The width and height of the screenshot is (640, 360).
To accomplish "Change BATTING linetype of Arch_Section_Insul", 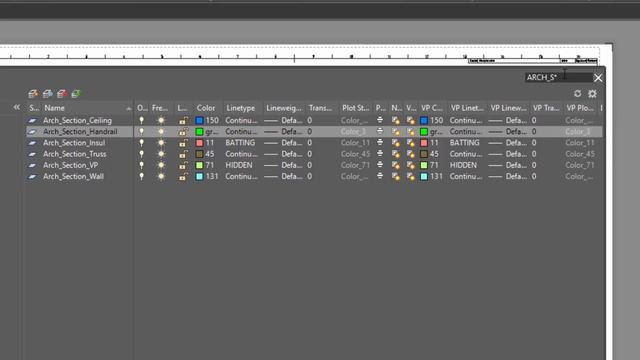I will click(240, 143).
